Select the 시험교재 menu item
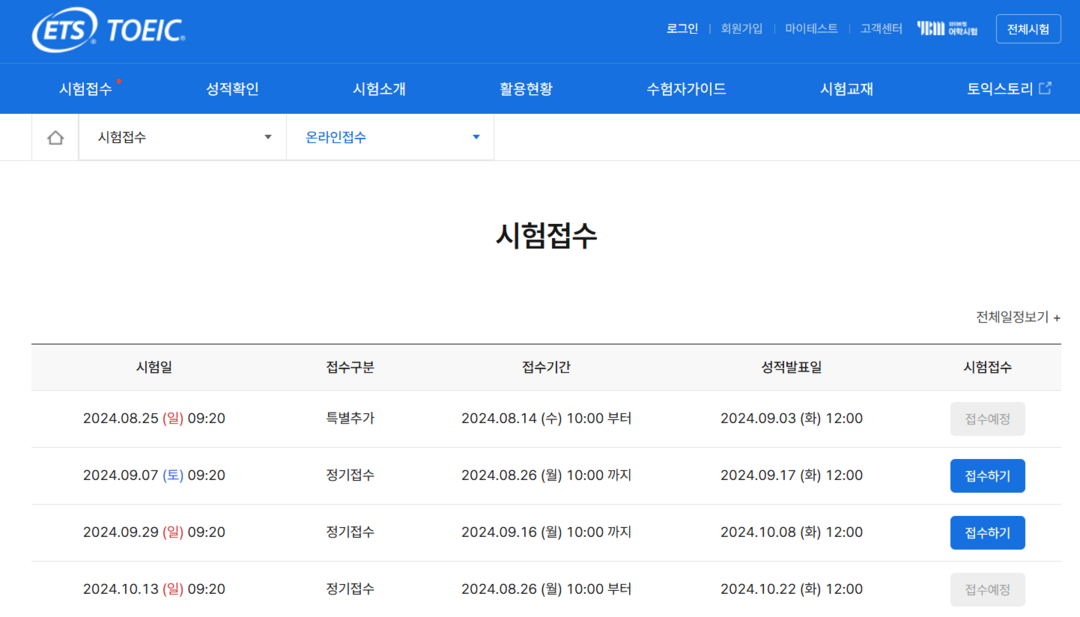The width and height of the screenshot is (1080, 617). pos(846,89)
